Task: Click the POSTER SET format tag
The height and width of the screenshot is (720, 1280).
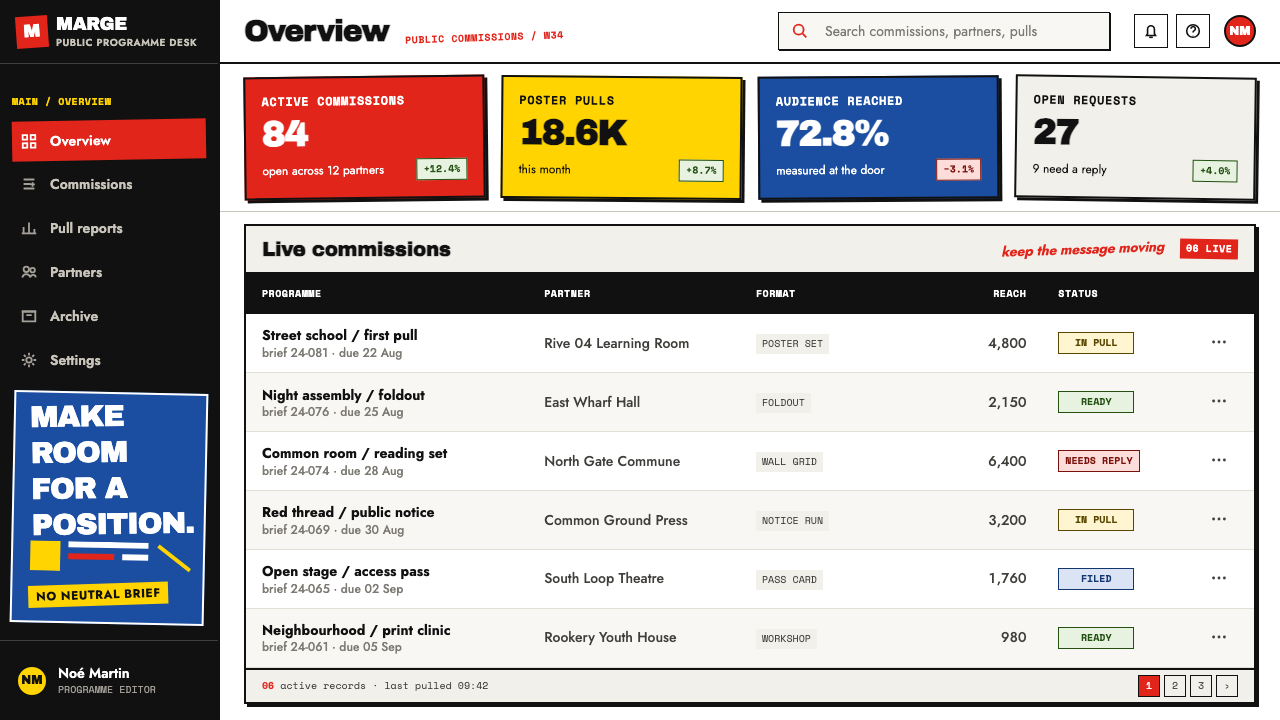Action: [x=792, y=344]
